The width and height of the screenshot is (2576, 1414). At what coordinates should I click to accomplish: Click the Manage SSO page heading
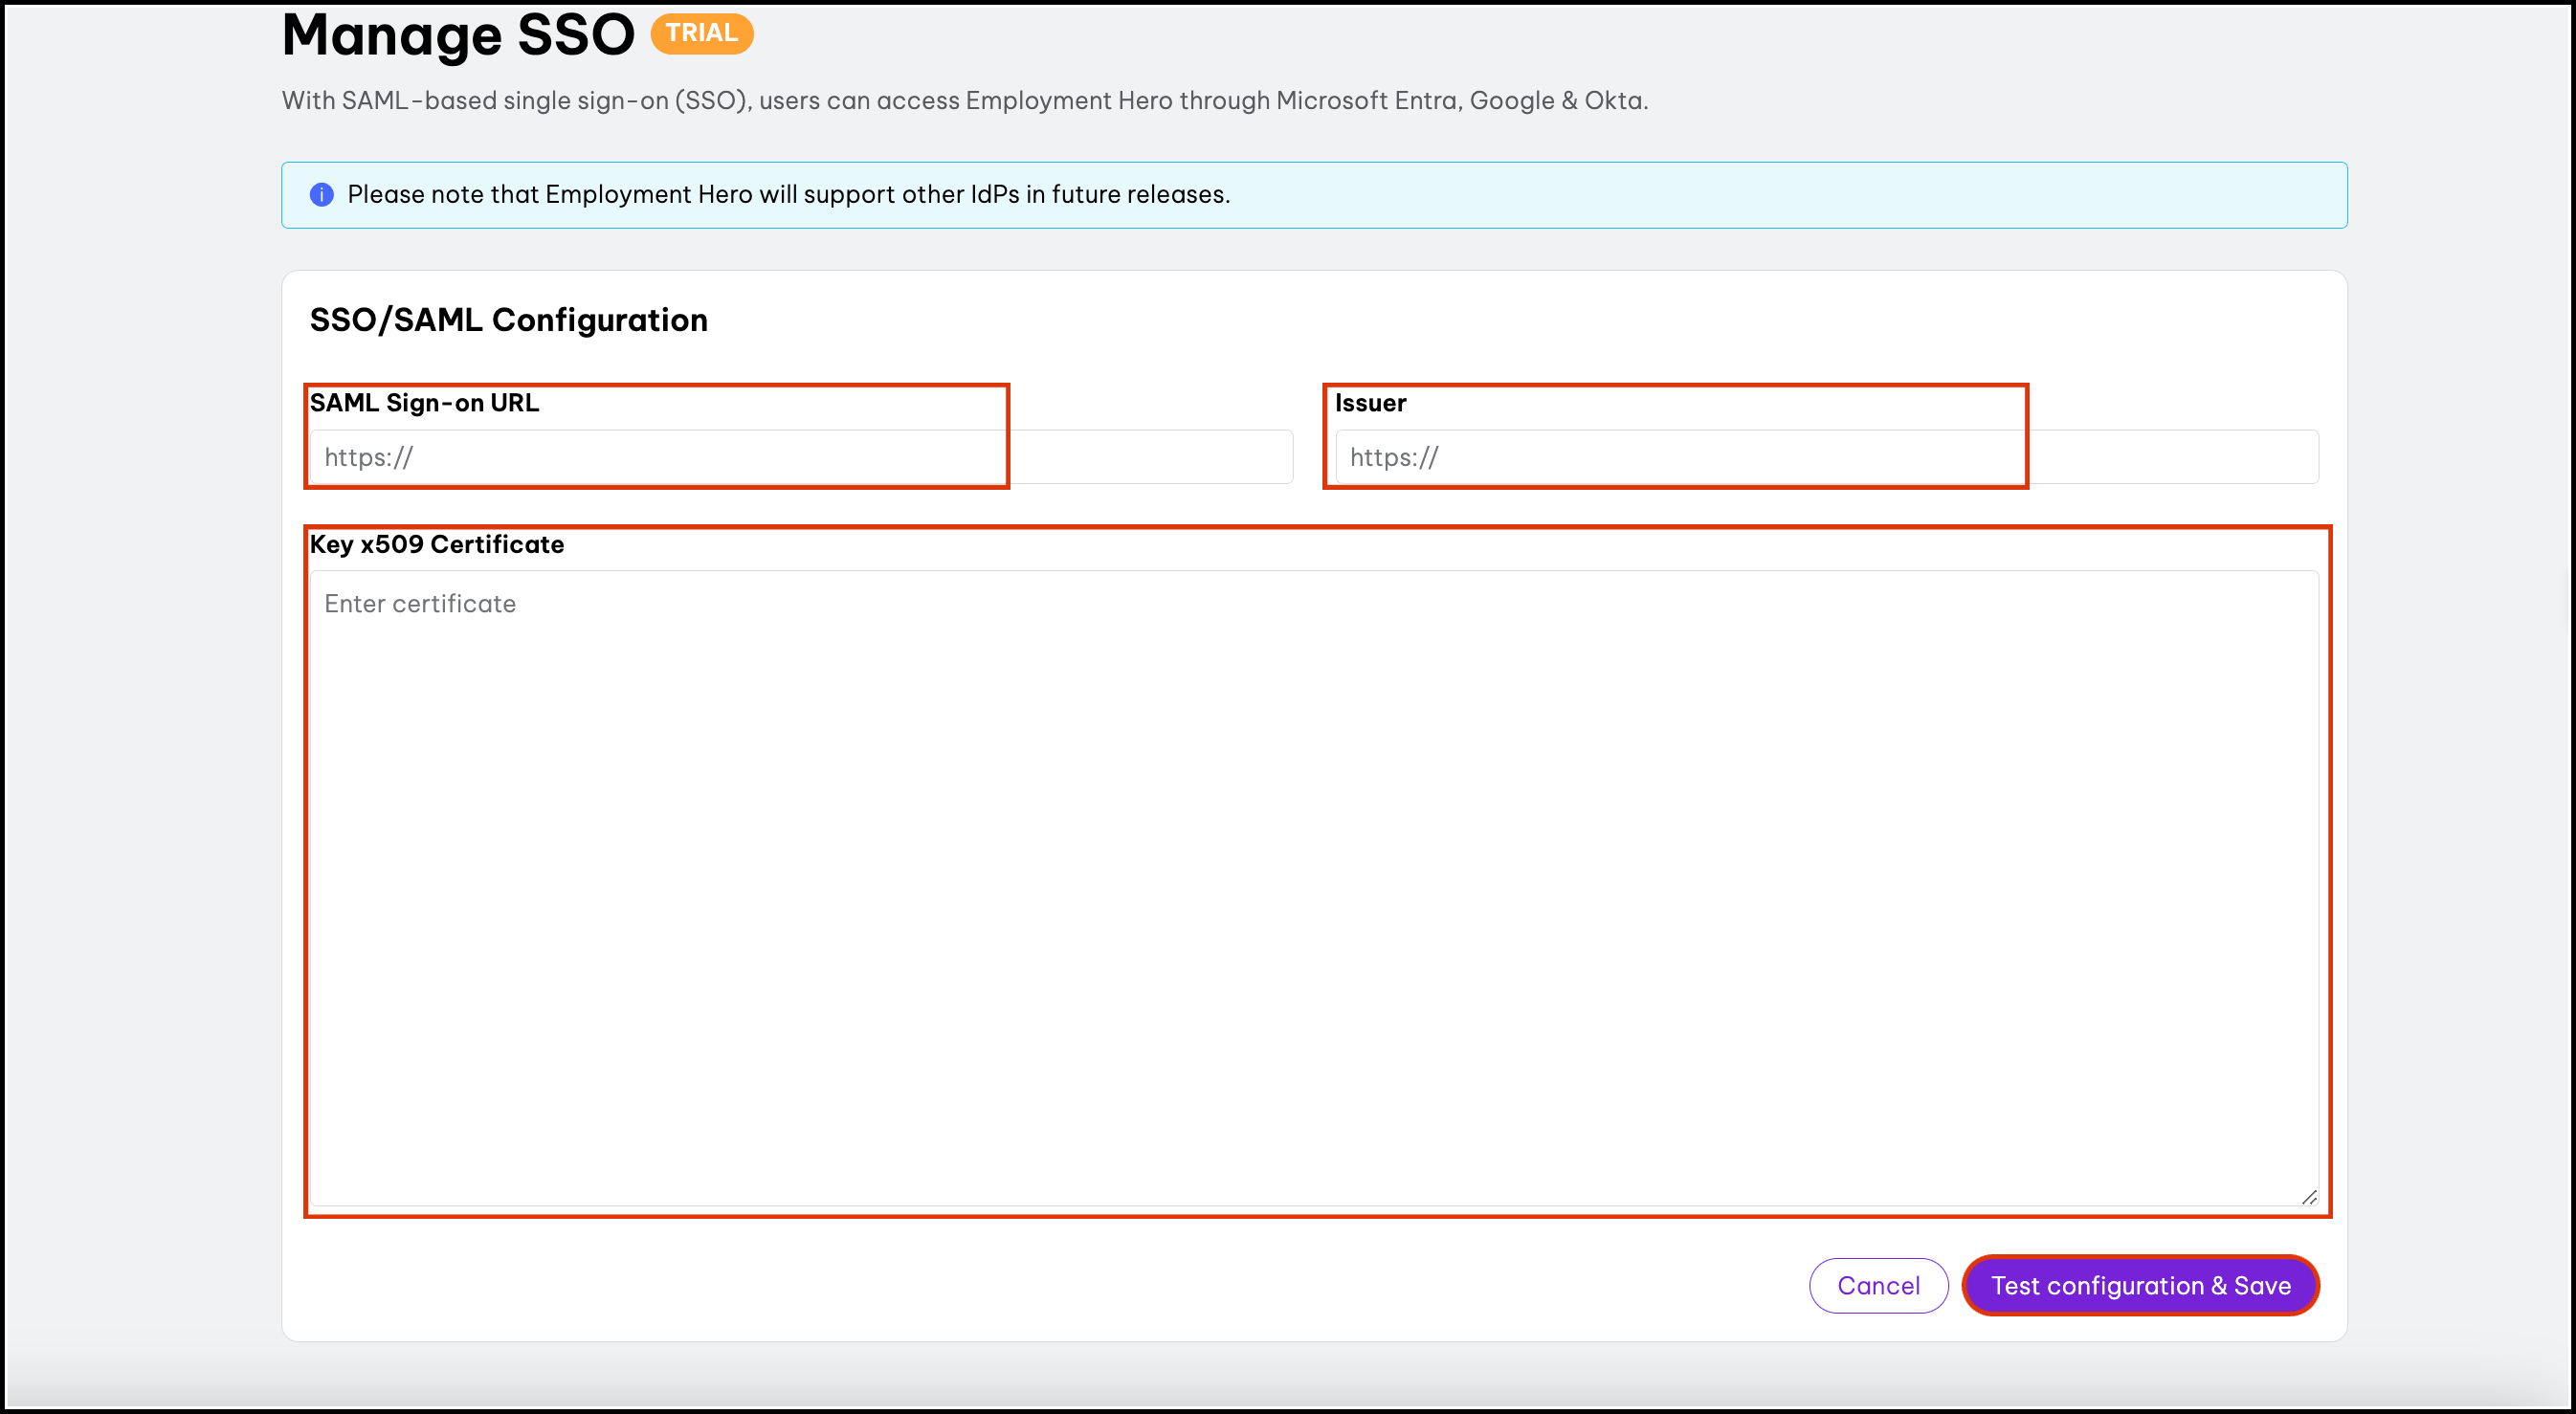tap(458, 36)
